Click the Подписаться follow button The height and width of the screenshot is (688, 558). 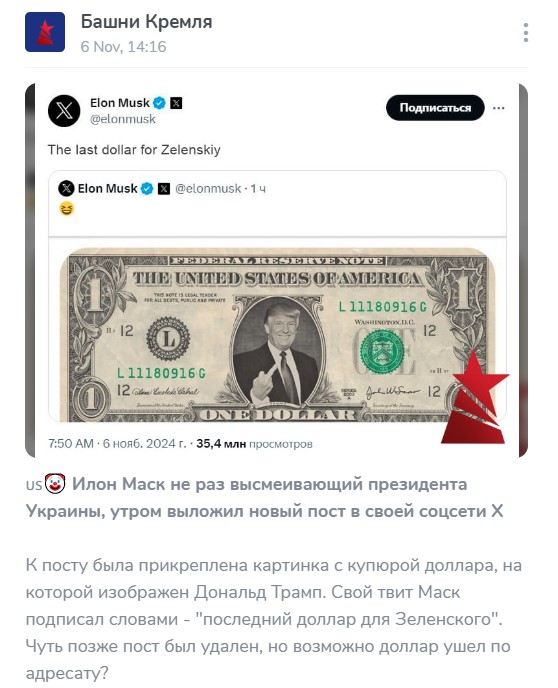click(x=435, y=108)
